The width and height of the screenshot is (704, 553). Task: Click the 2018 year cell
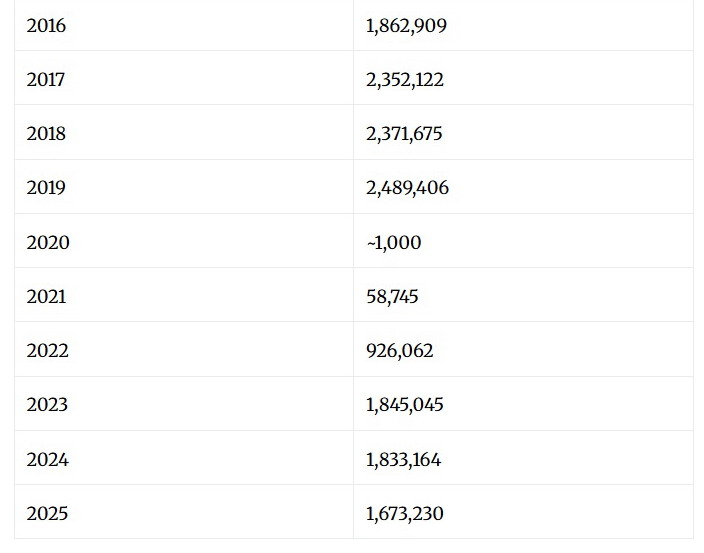click(46, 134)
